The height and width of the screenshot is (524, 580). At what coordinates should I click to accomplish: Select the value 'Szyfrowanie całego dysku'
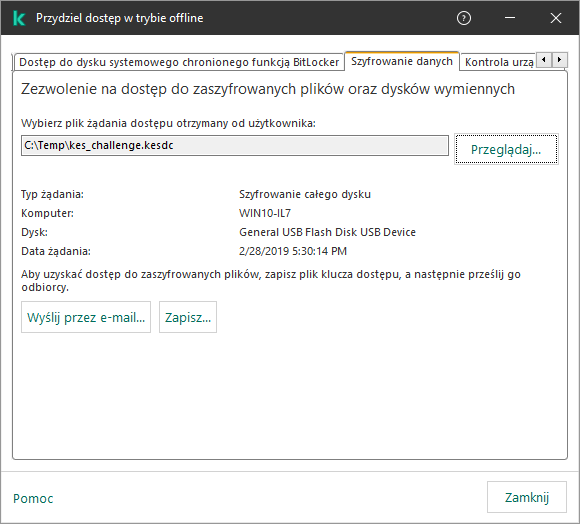305,194
